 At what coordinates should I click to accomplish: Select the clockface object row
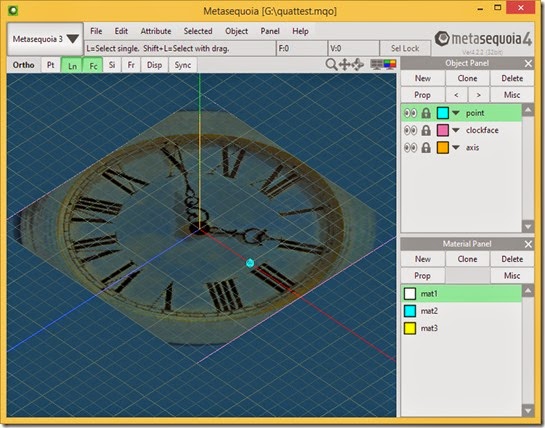462,130
